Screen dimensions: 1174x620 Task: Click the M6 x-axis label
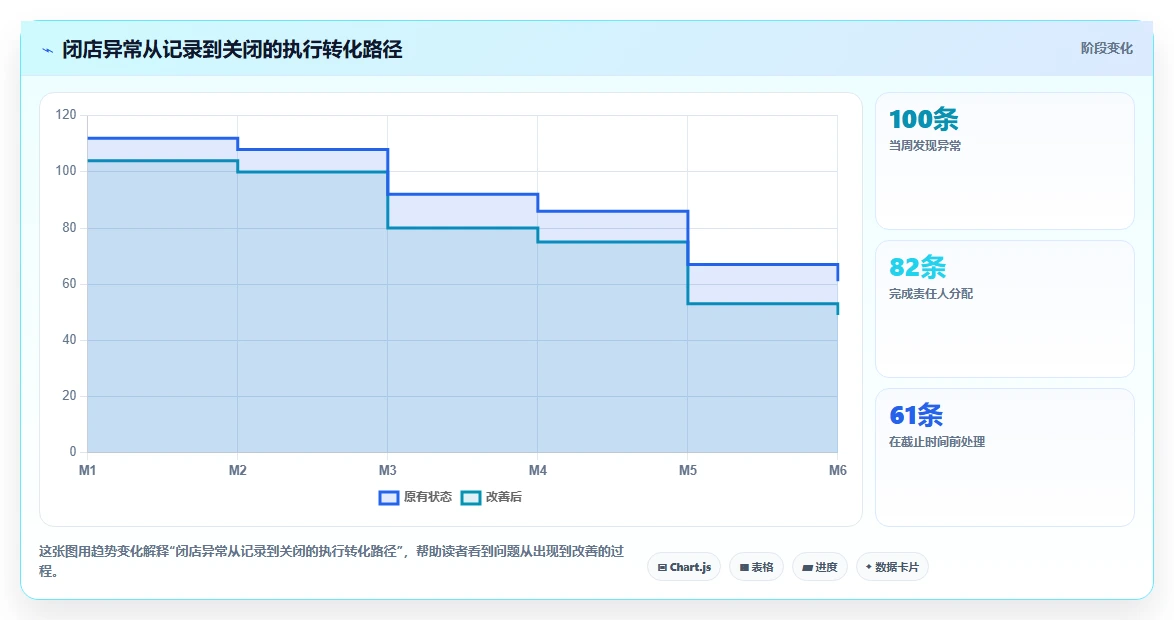837,470
